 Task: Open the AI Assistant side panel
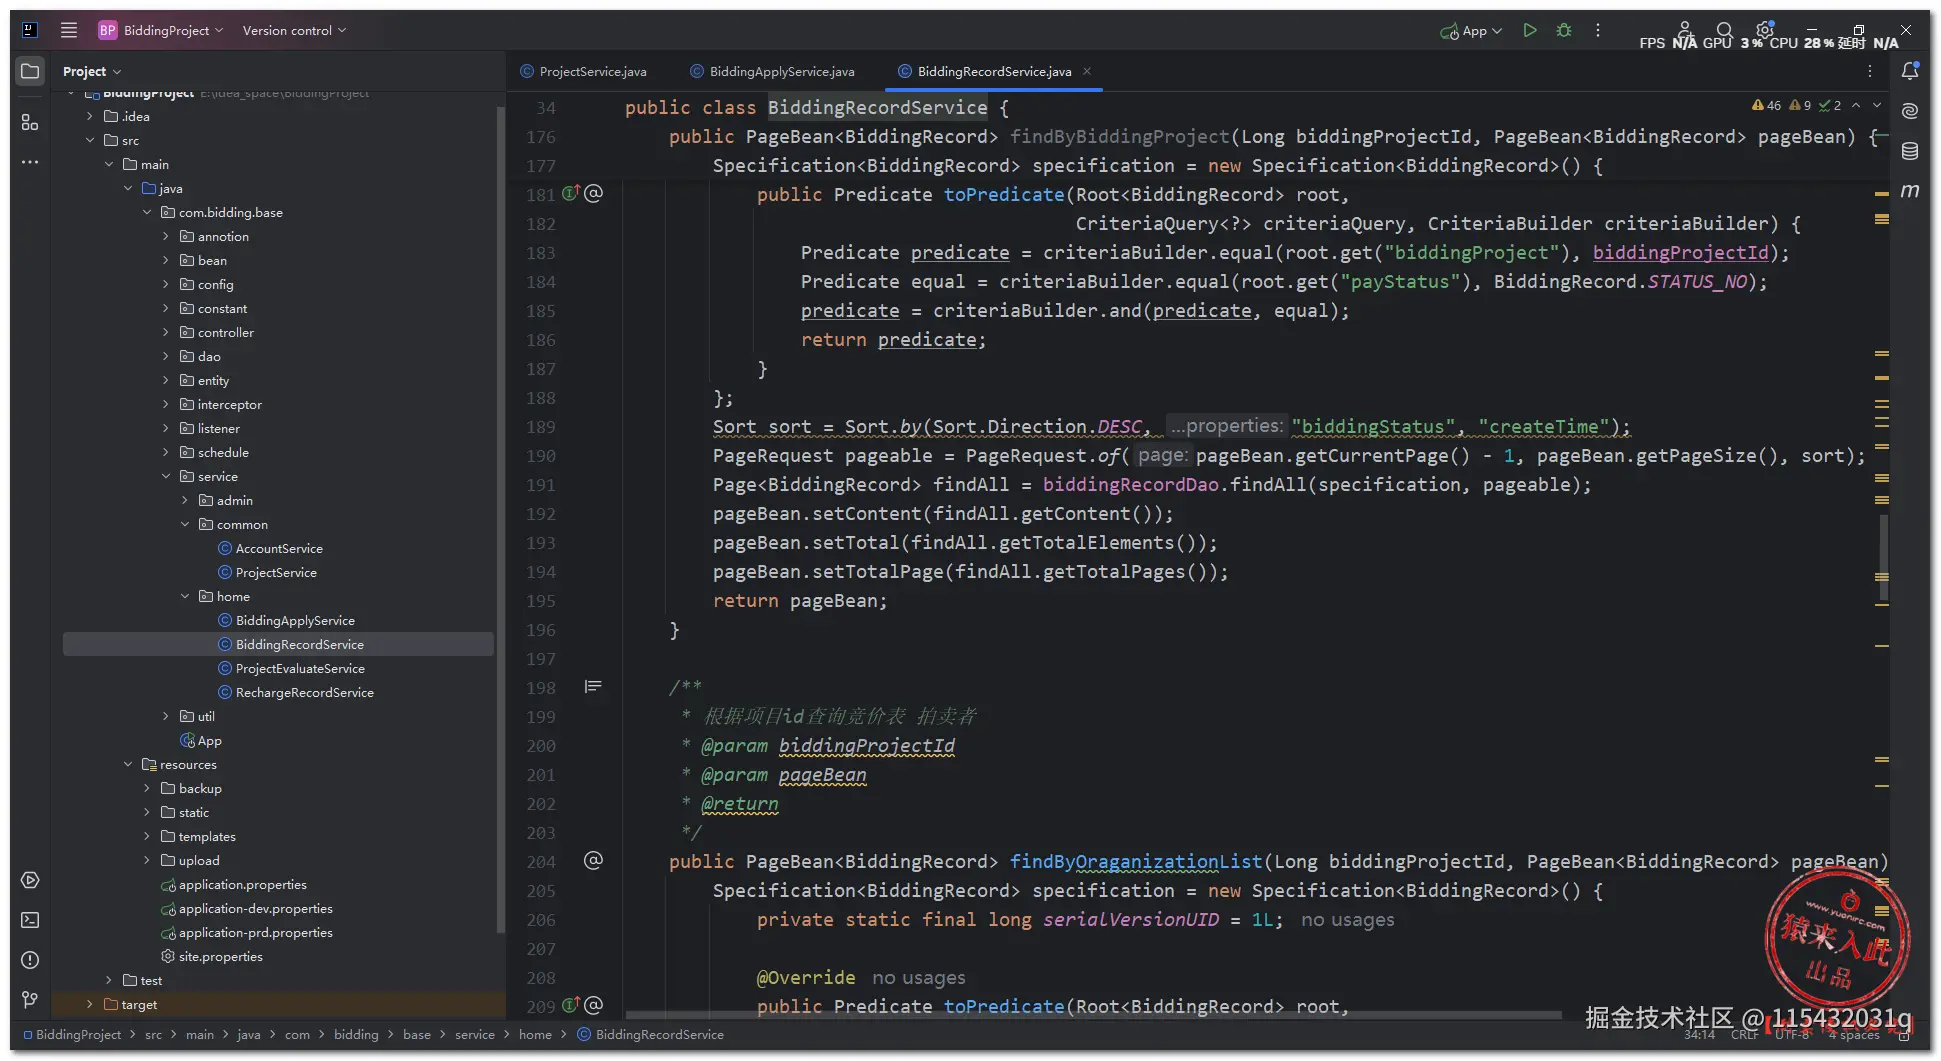point(1910,111)
